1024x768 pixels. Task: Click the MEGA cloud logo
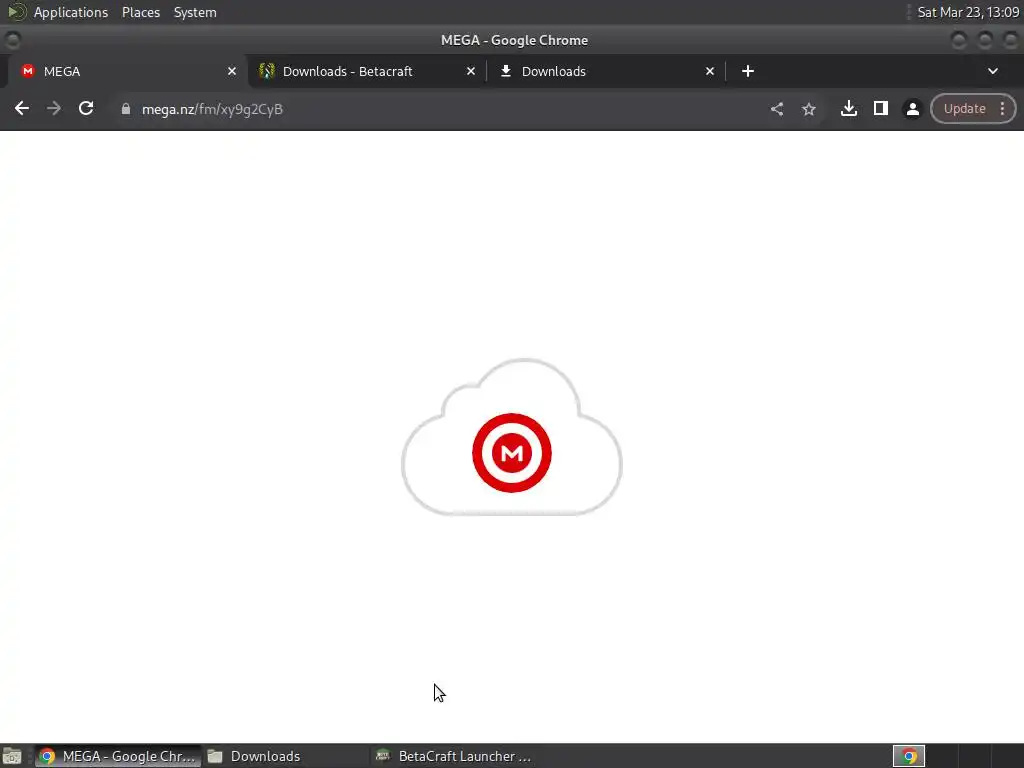click(511, 438)
